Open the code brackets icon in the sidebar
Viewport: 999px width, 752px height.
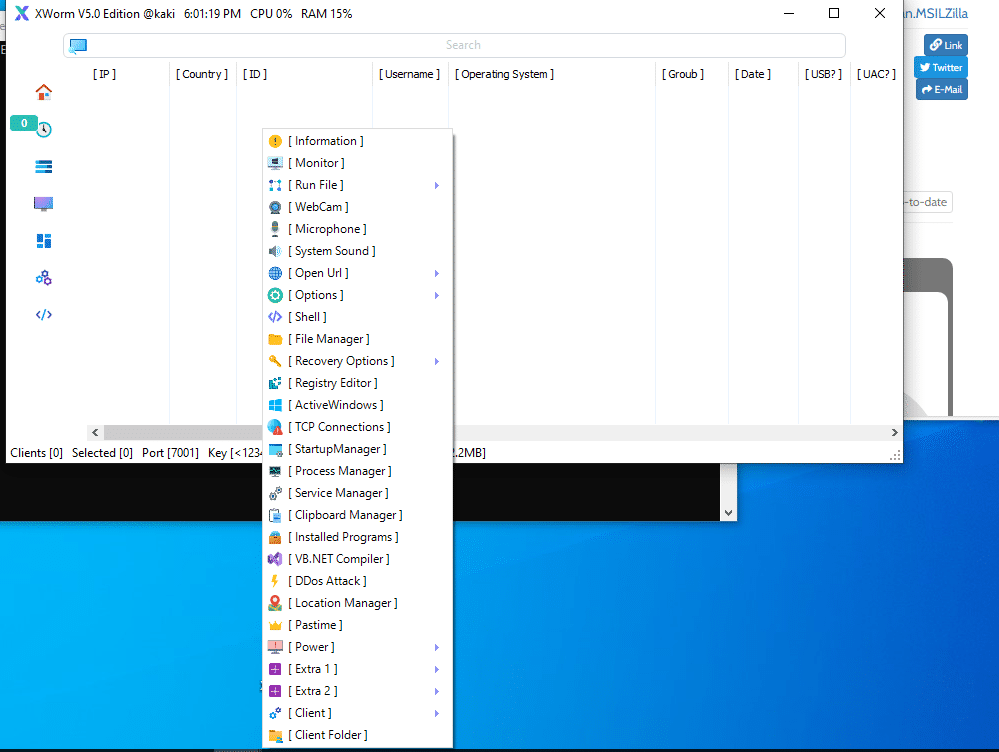43,315
